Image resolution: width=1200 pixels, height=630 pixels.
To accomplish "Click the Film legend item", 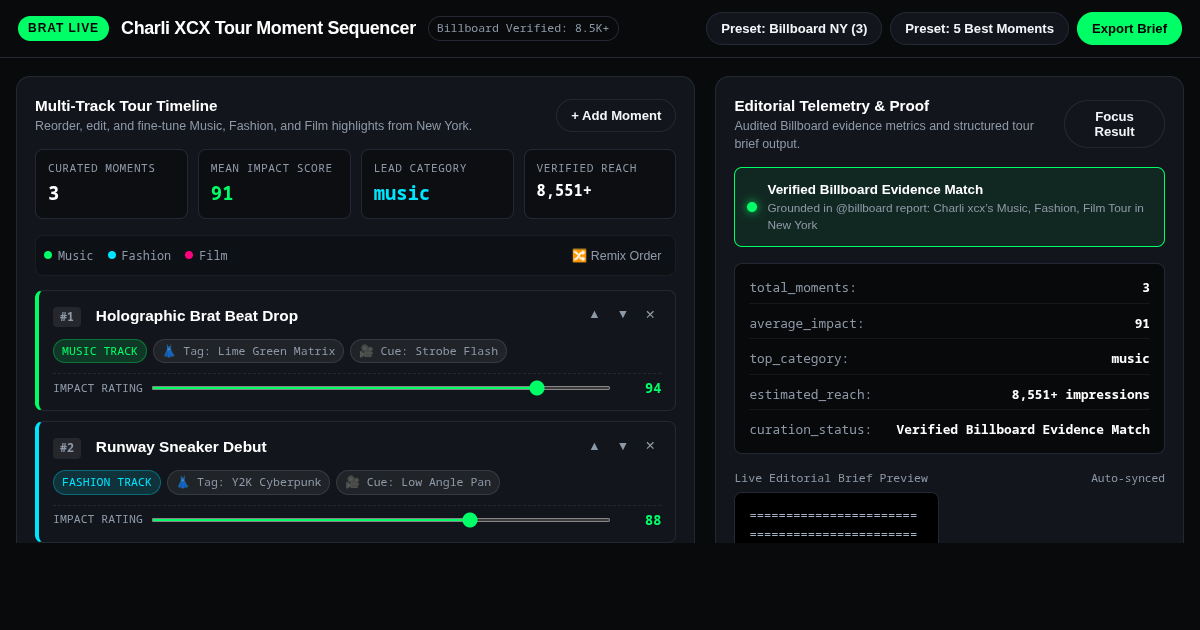I will coord(206,256).
